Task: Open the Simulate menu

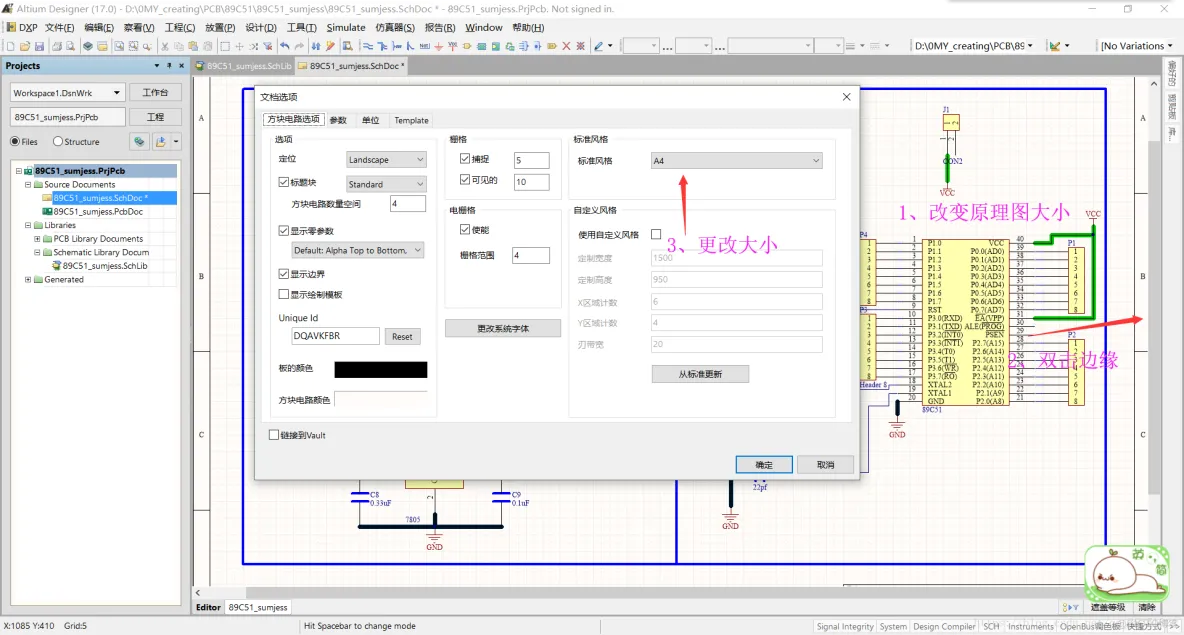Action: click(346, 27)
